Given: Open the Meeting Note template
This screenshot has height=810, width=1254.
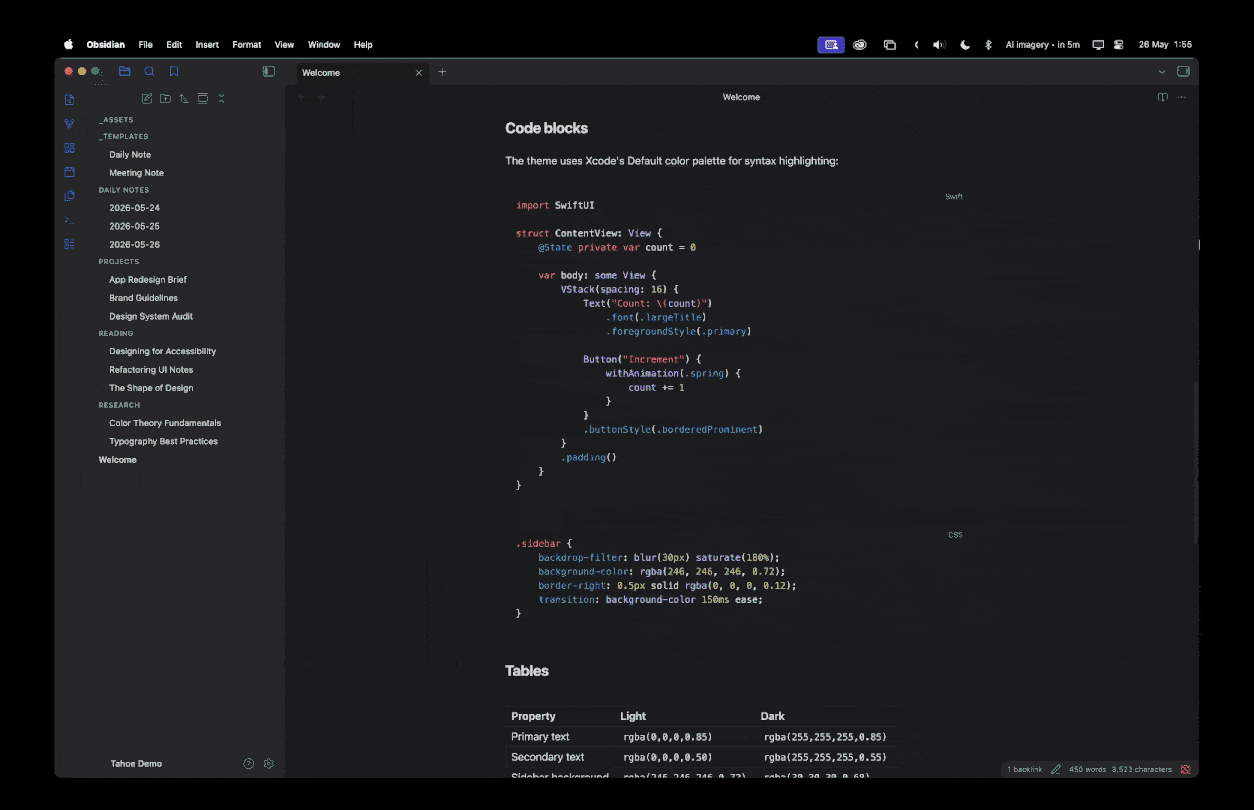Looking at the screenshot, I should (137, 173).
